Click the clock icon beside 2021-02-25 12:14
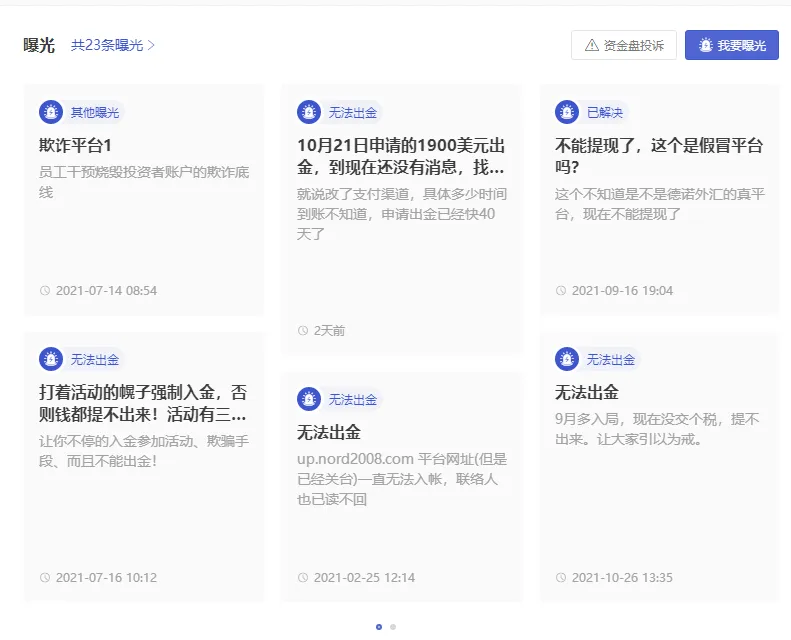Image resolution: width=791 pixels, height=640 pixels. [303, 577]
